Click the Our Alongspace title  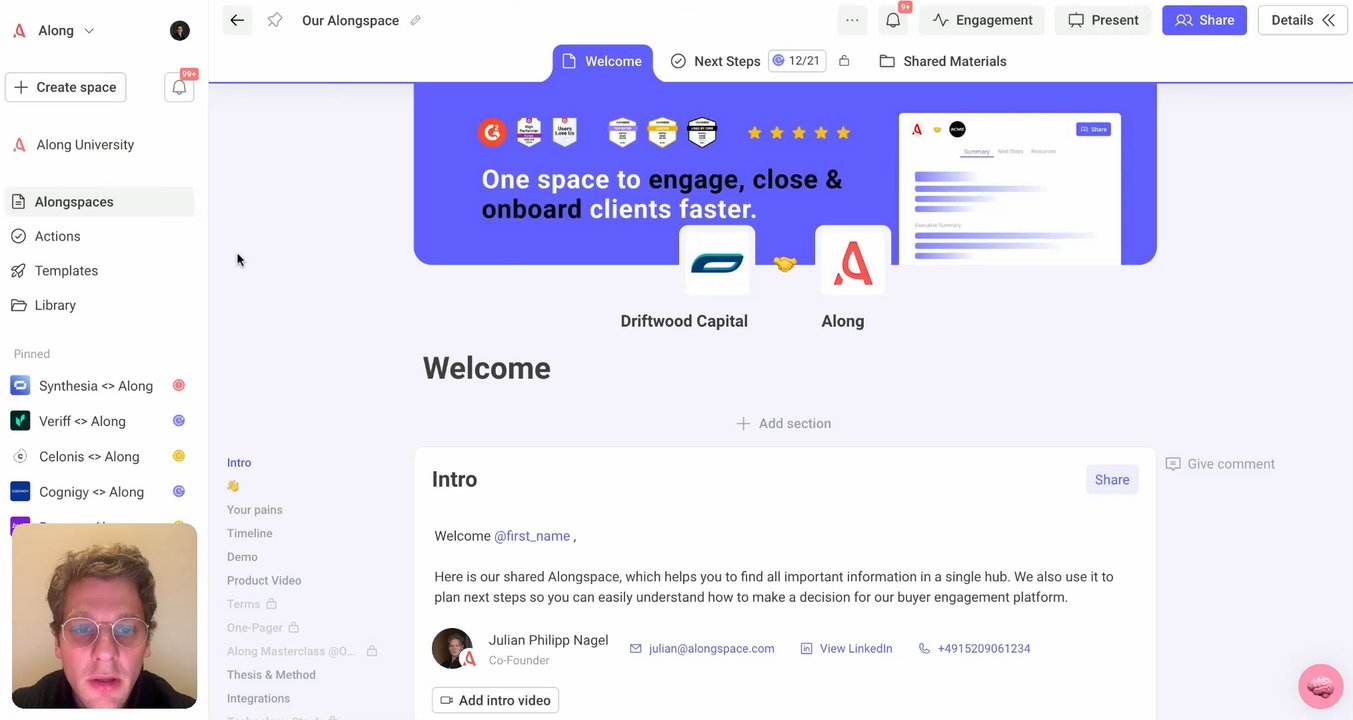click(350, 20)
